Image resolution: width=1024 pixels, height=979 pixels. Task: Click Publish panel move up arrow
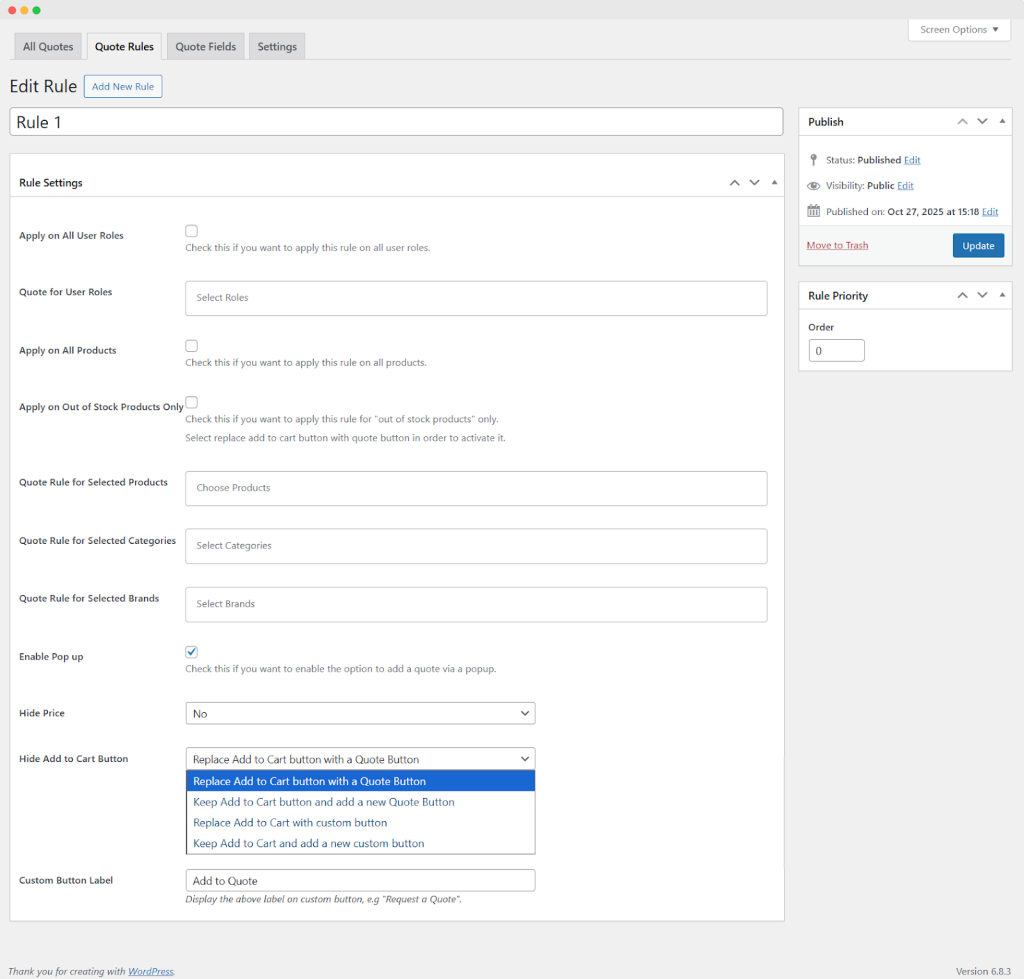tap(962, 122)
